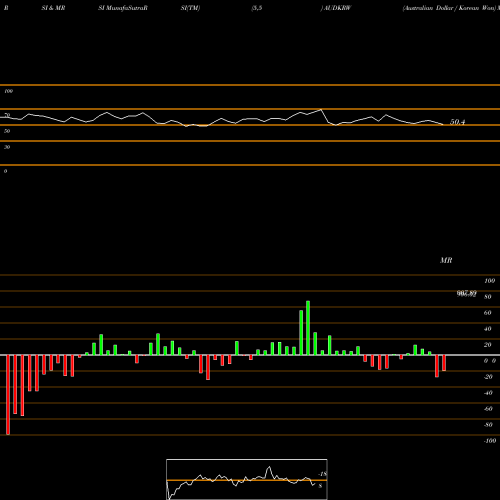
Task: Click the MR axis label -40
Action: tap(488, 393)
